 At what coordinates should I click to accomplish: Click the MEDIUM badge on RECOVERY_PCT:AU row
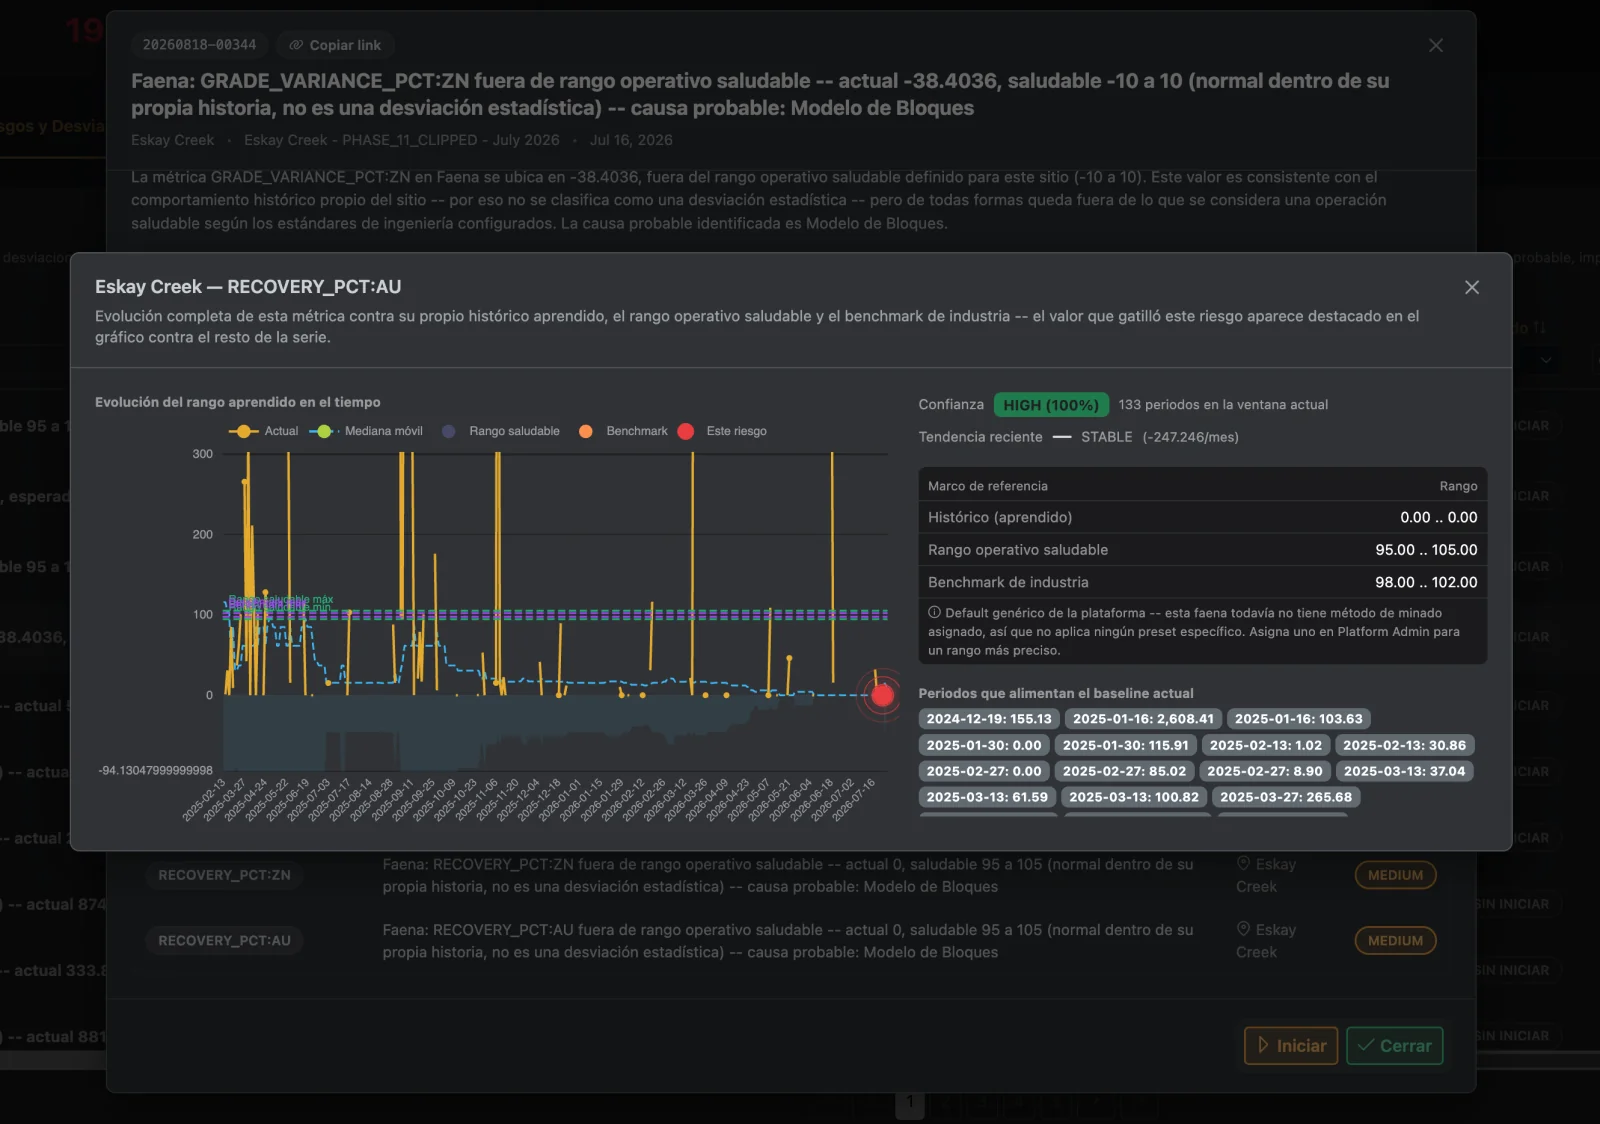coord(1395,941)
